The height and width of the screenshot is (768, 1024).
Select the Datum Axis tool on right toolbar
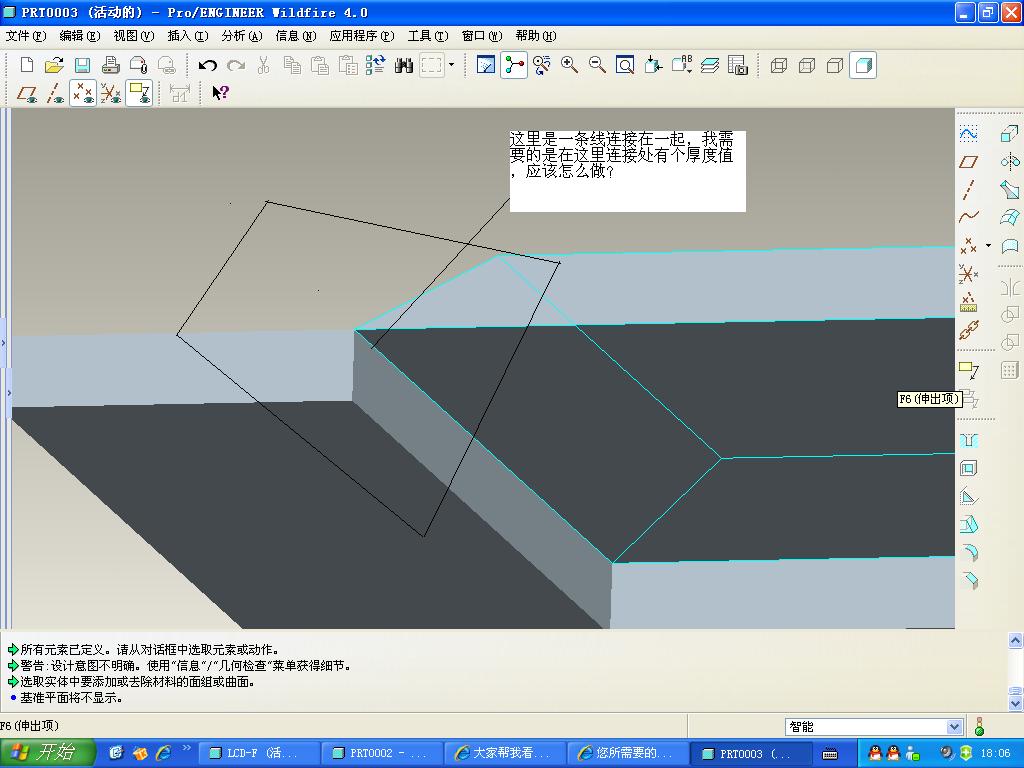[x=968, y=190]
